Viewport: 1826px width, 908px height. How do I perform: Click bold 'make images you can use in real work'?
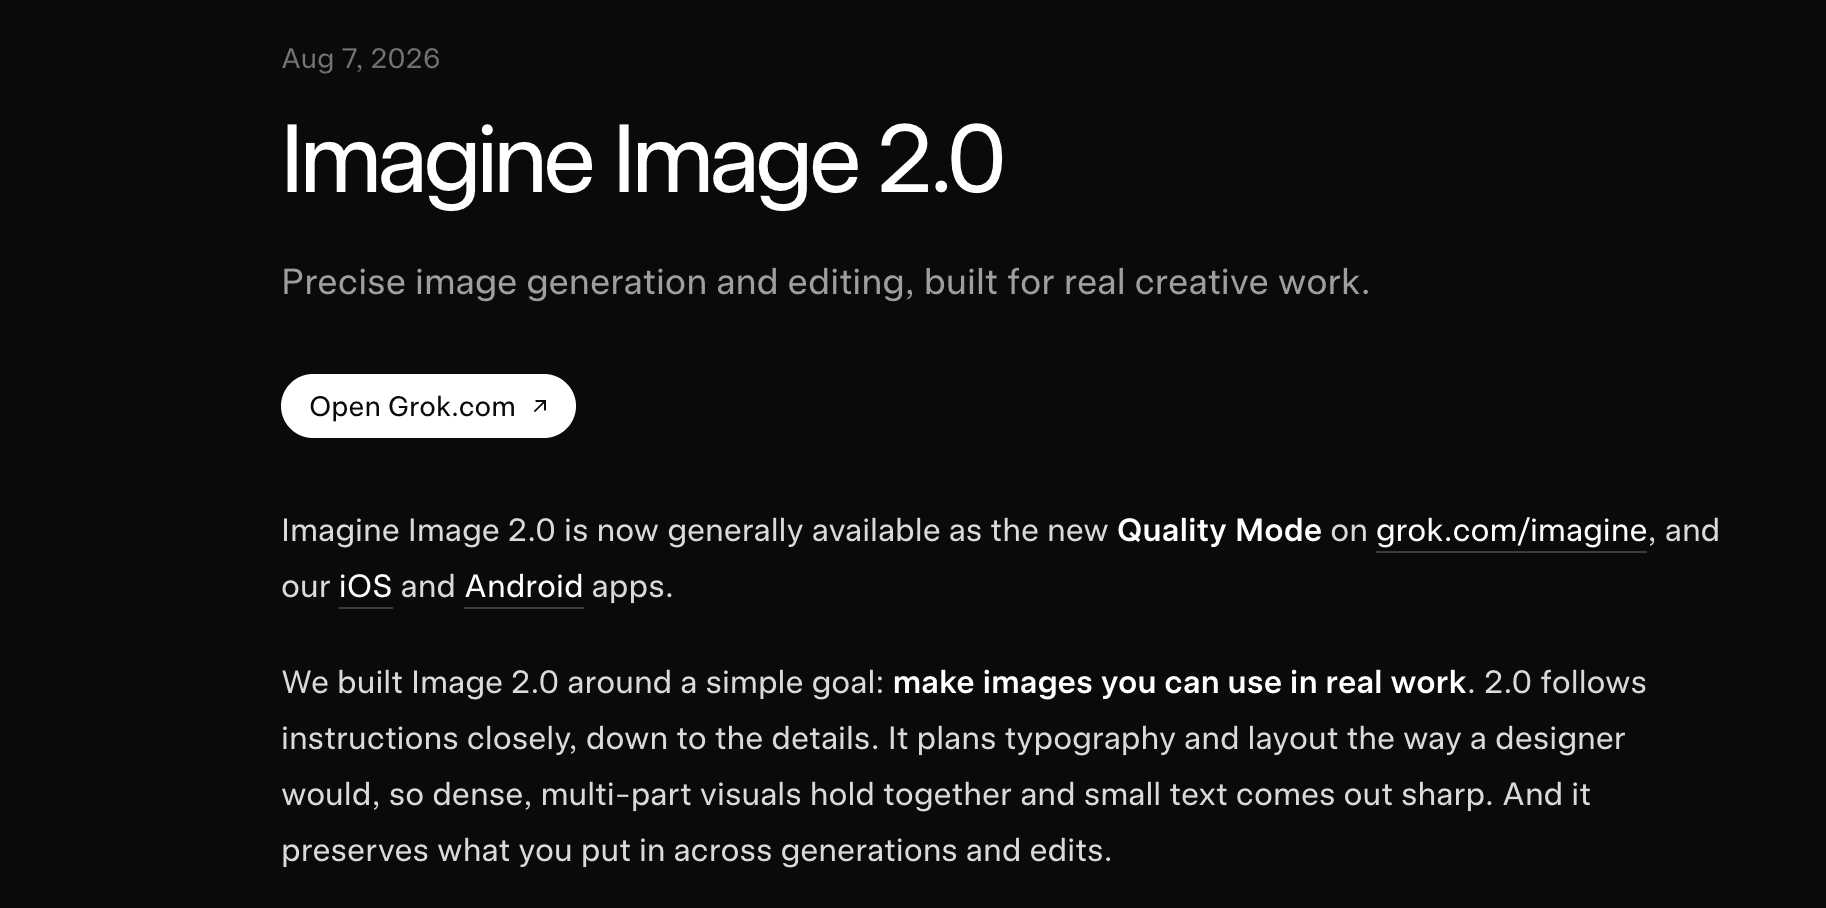click(x=1179, y=682)
